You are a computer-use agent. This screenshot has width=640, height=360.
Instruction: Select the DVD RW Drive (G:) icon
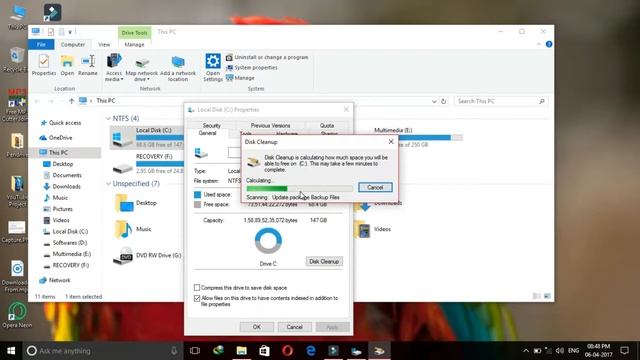(122, 256)
